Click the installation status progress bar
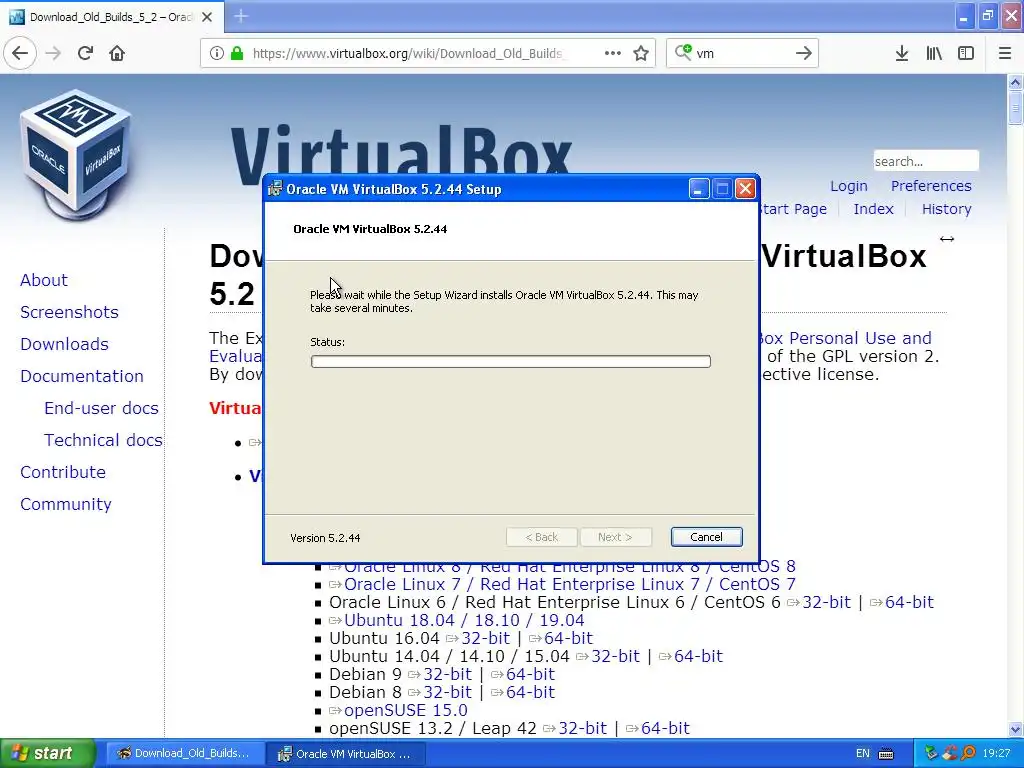 click(511, 361)
